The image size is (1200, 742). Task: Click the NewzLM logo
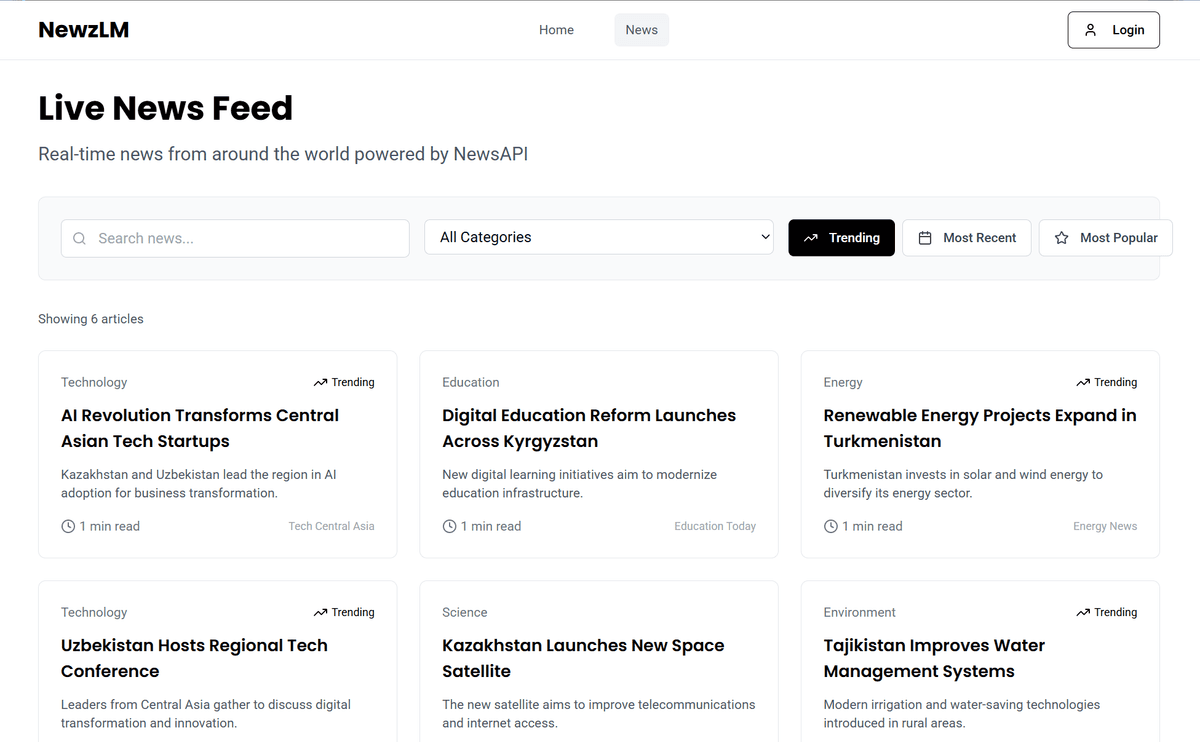84,30
